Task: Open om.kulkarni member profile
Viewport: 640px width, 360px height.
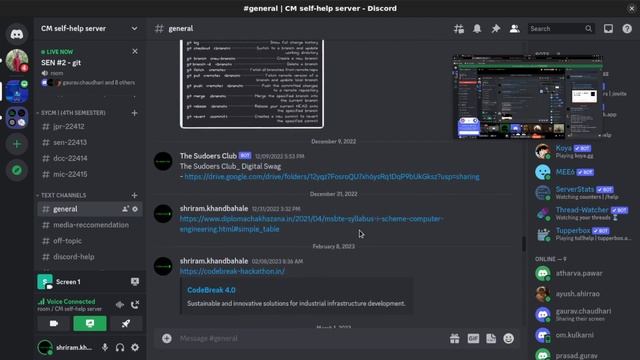Action: click(584, 335)
